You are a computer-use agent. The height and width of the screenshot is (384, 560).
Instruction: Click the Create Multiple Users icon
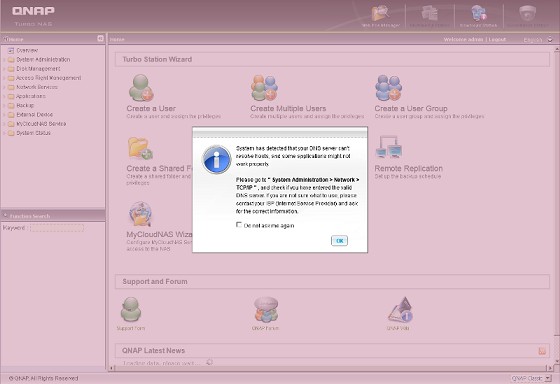pos(264,88)
